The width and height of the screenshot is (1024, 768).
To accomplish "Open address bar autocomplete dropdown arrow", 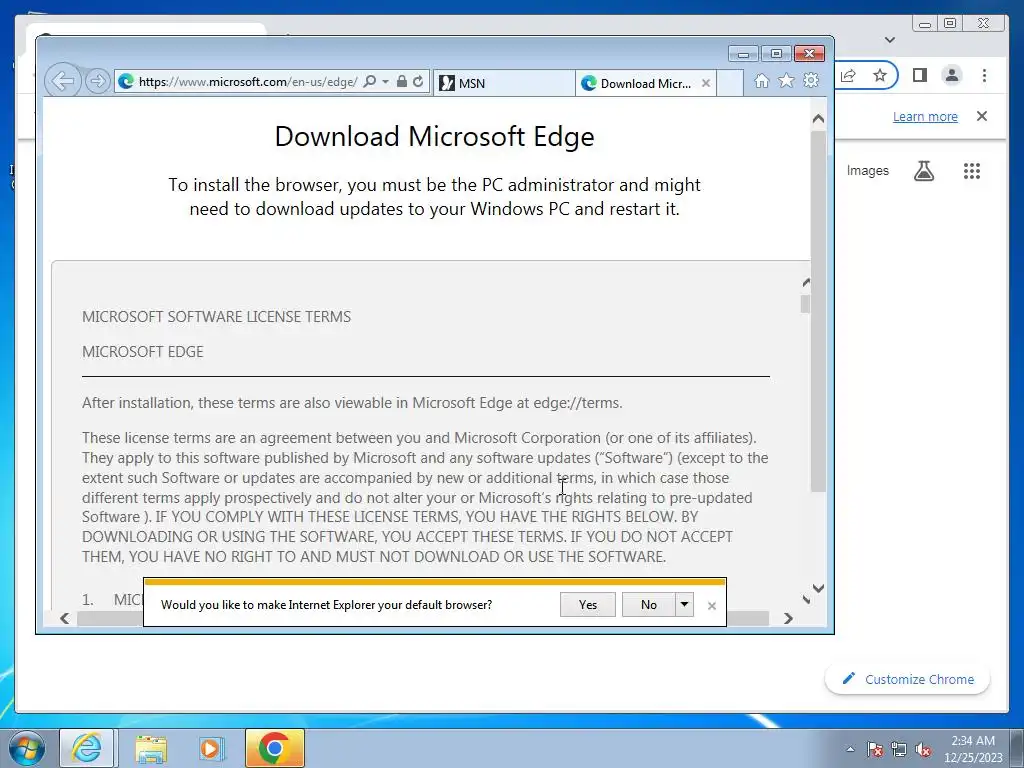I will tap(385, 82).
